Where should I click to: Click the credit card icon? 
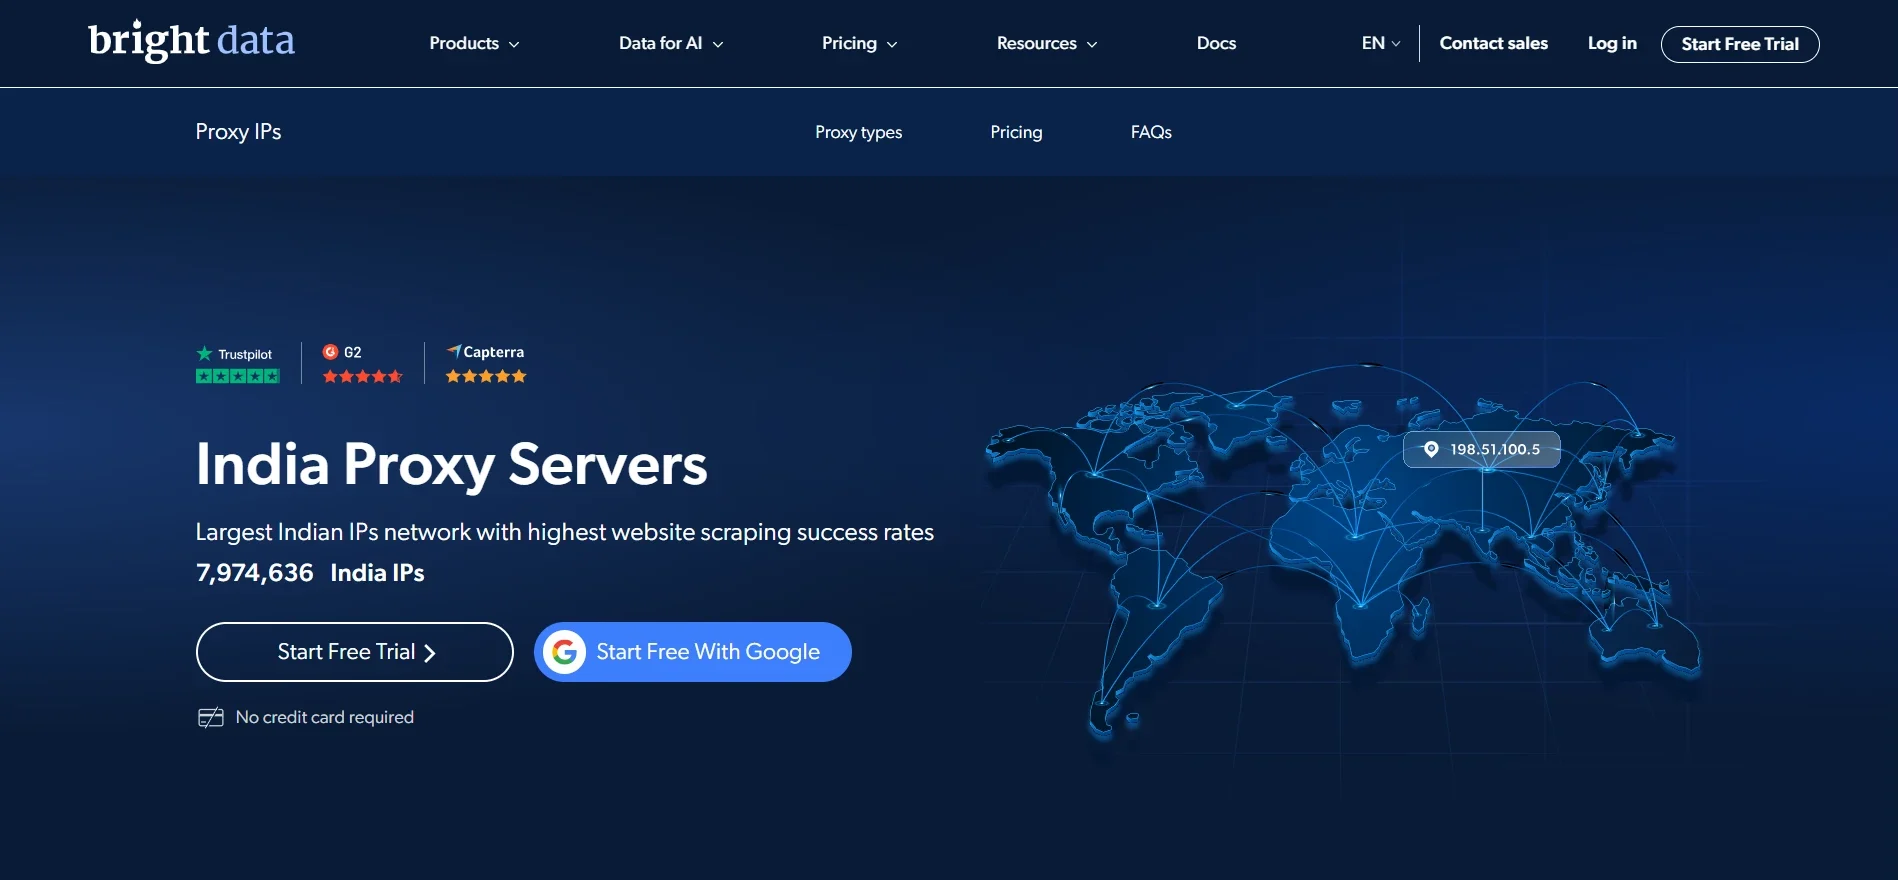pyautogui.click(x=210, y=717)
